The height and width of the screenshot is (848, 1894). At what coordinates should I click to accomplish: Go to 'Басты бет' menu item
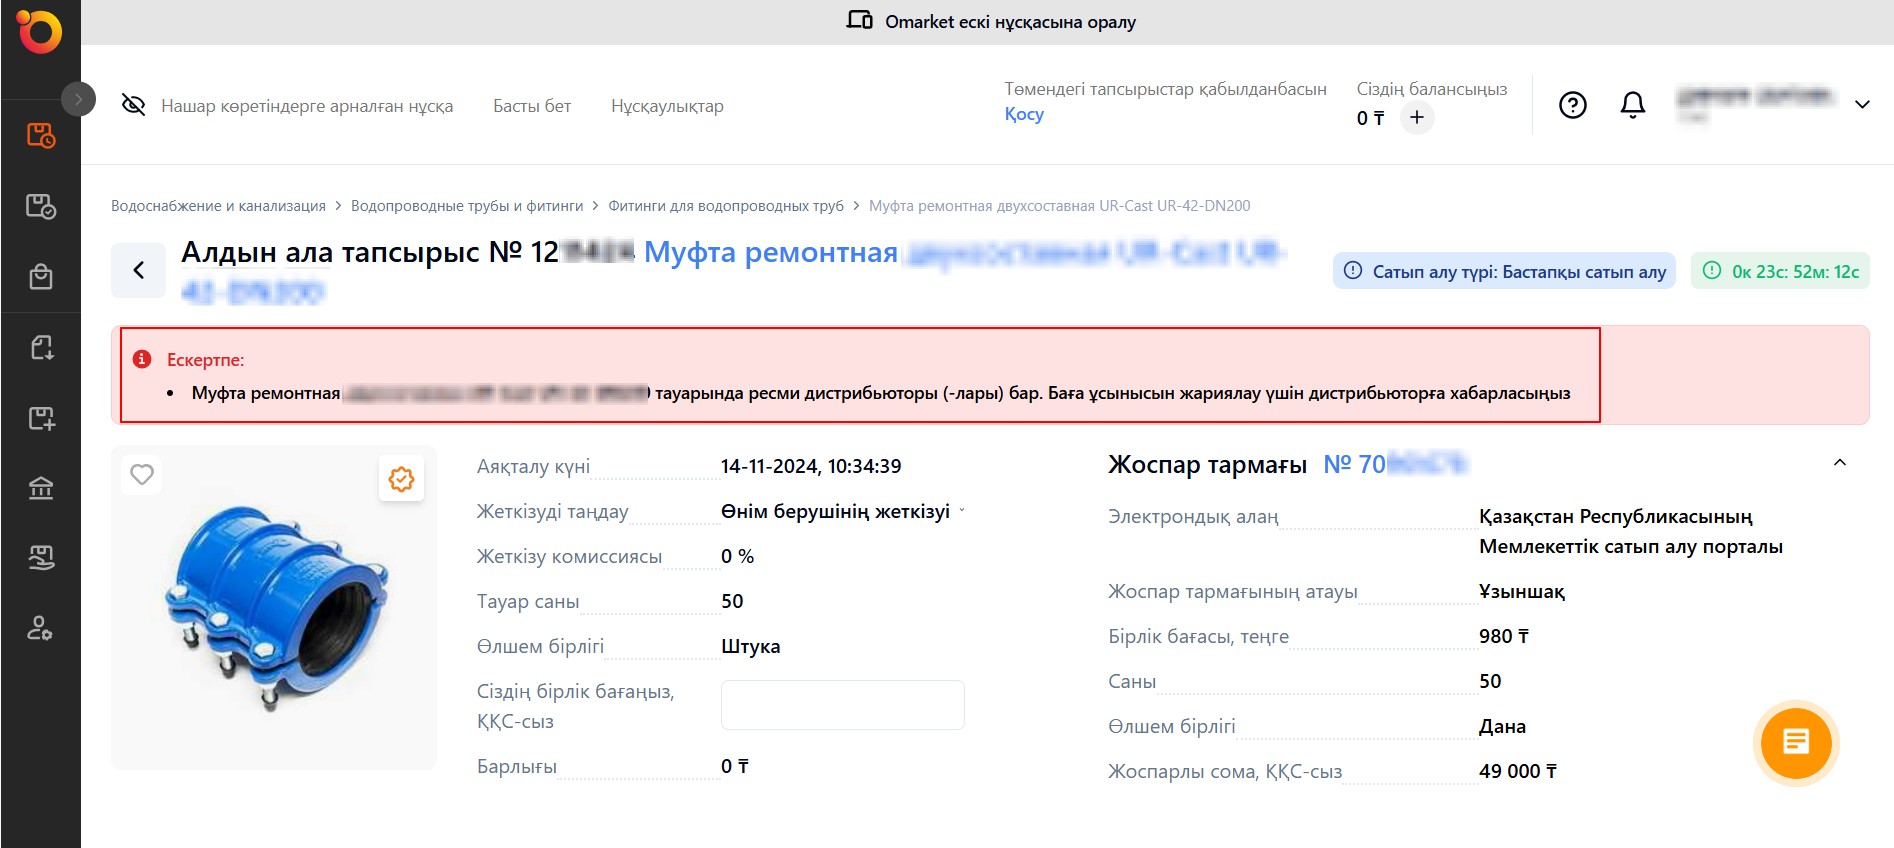pos(532,106)
